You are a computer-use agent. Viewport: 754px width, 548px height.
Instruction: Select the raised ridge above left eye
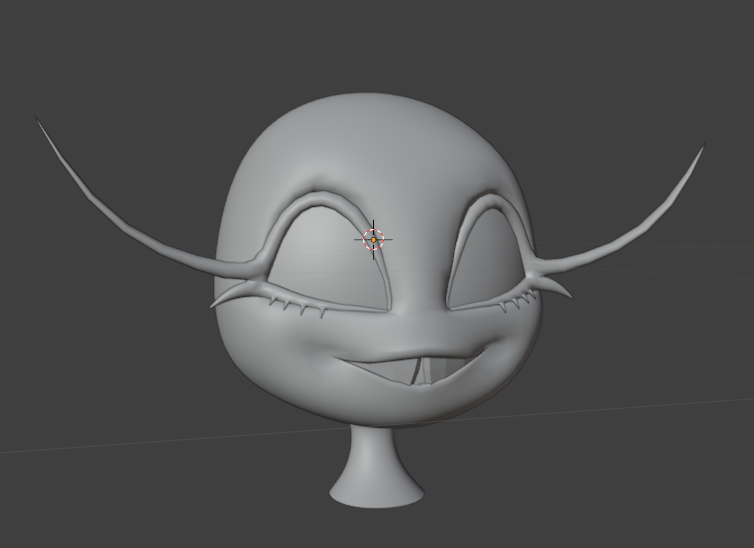coord(322,201)
